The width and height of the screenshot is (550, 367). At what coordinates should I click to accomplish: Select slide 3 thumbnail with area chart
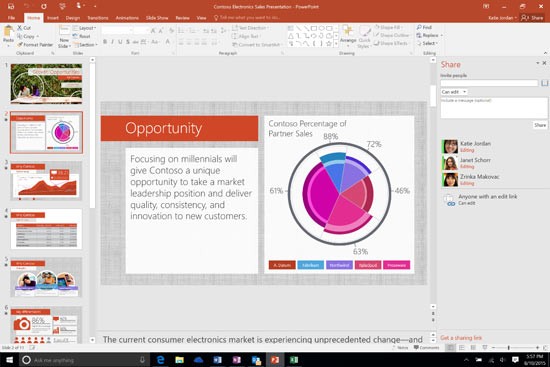[46, 181]
